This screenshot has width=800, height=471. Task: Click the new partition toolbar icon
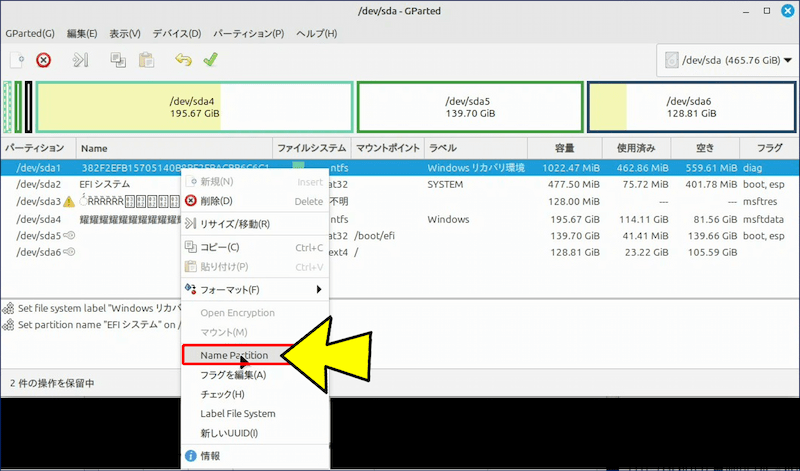[15, 60]
